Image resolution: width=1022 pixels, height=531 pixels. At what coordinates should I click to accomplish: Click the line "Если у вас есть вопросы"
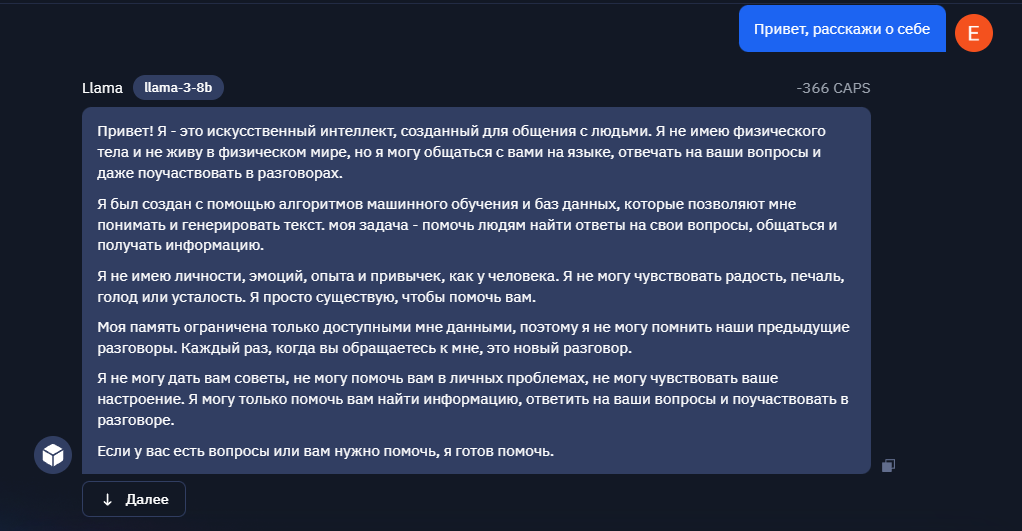[325, 451]
